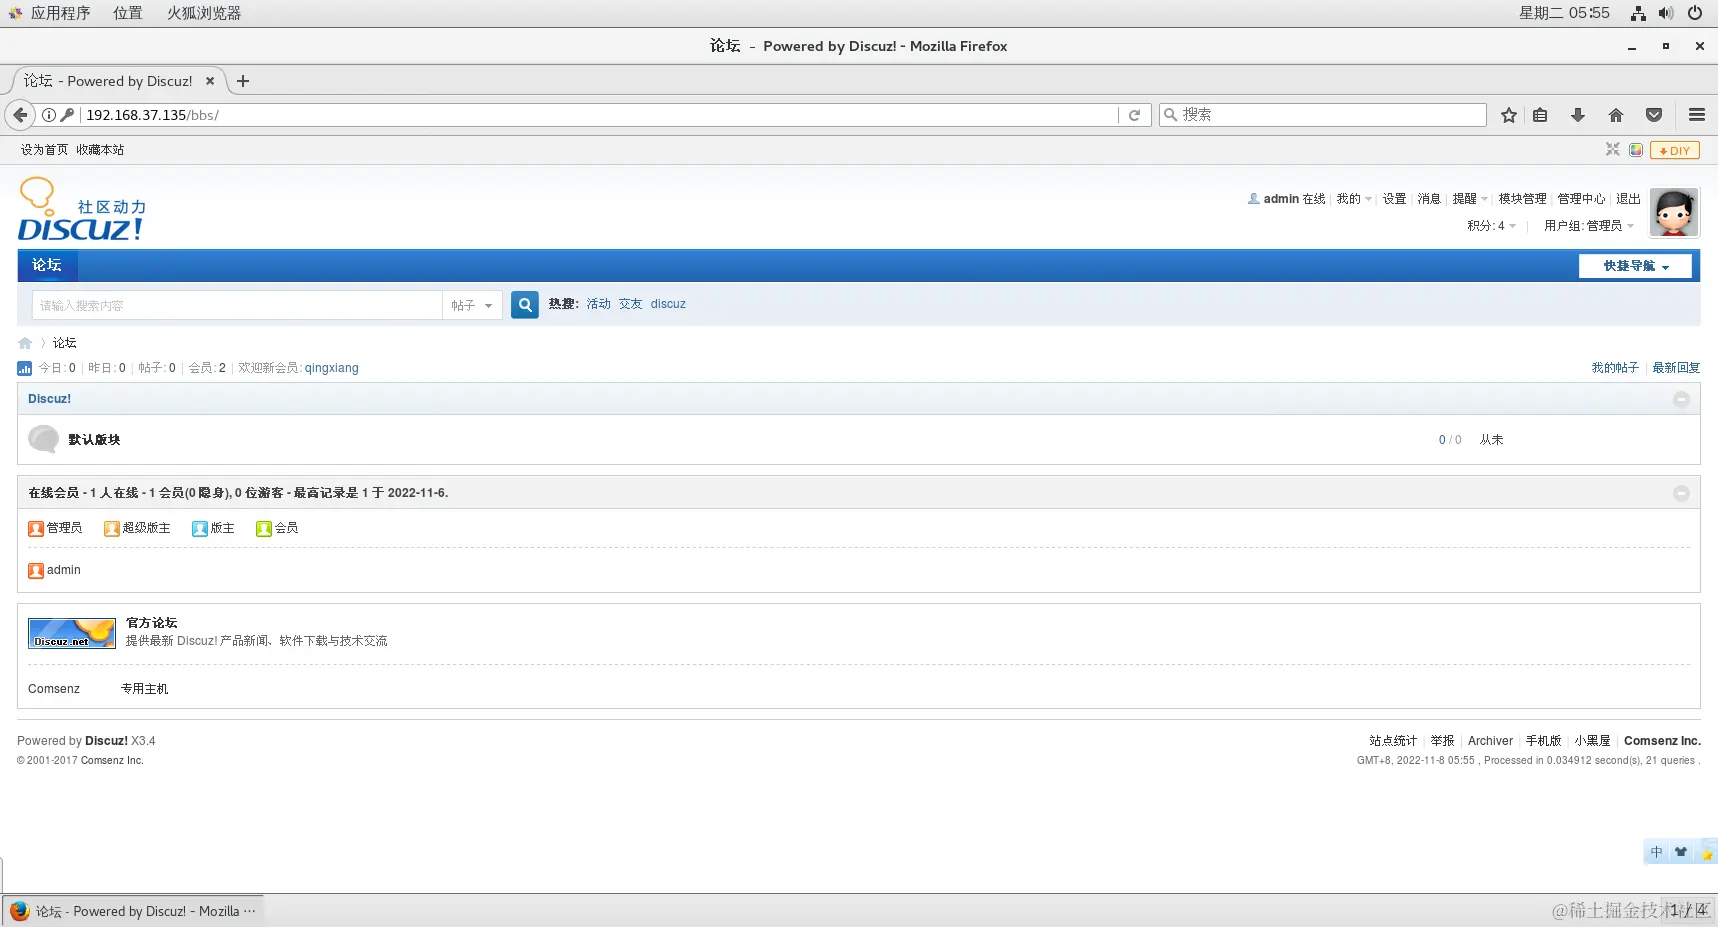Click the online user admin link
This screenshot has width=1718, height=927.
coord(63,570)
